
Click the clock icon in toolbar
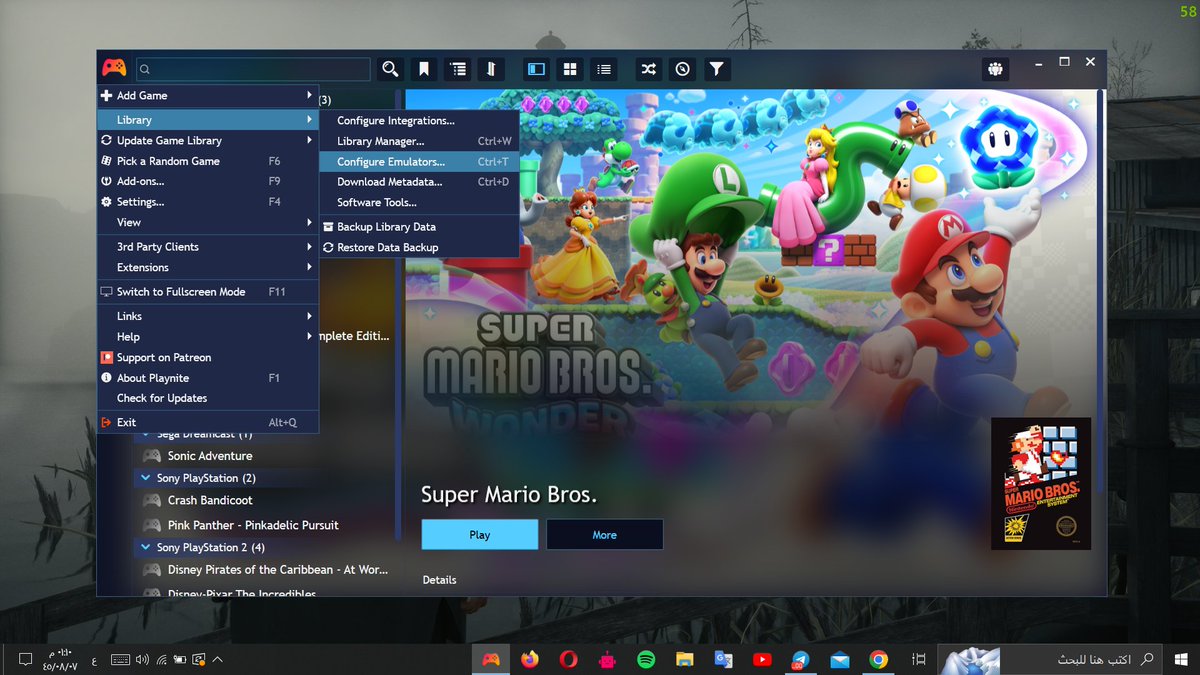[x=682, y=69]
